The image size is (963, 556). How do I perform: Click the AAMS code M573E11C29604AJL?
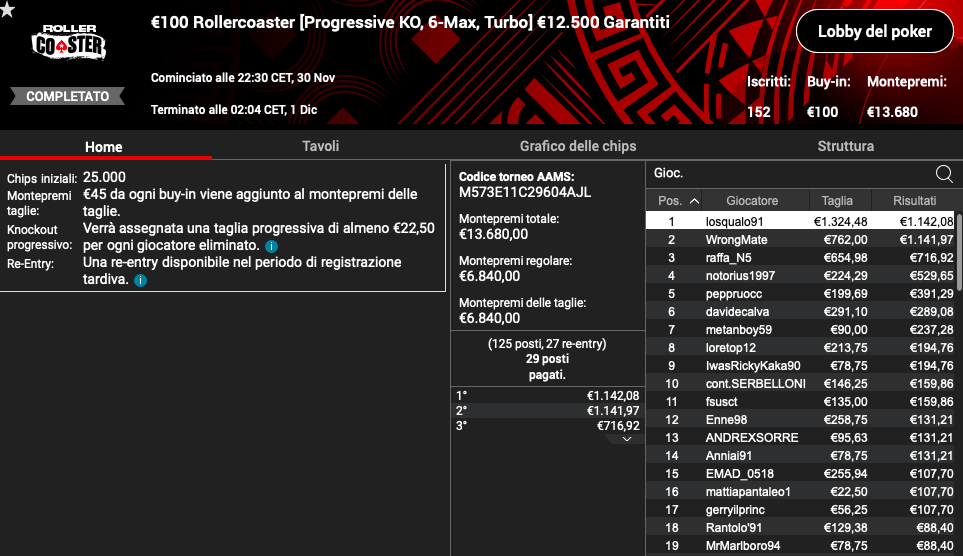[x=525, y=193]
